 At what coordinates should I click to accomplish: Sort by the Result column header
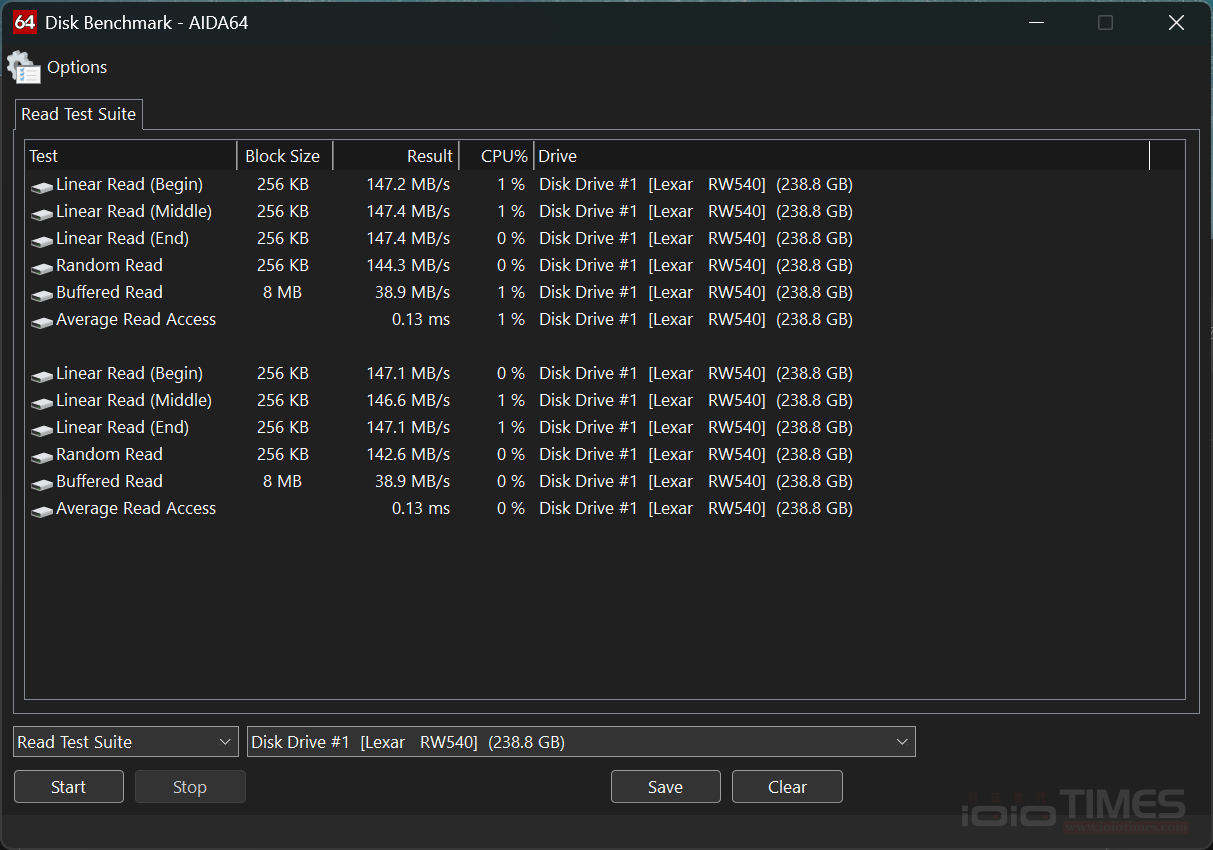tap(396, 156)
